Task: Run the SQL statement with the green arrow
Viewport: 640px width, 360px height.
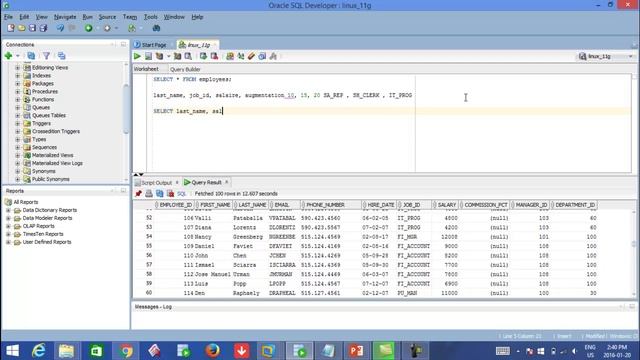Action: click(x=137, y=56)
